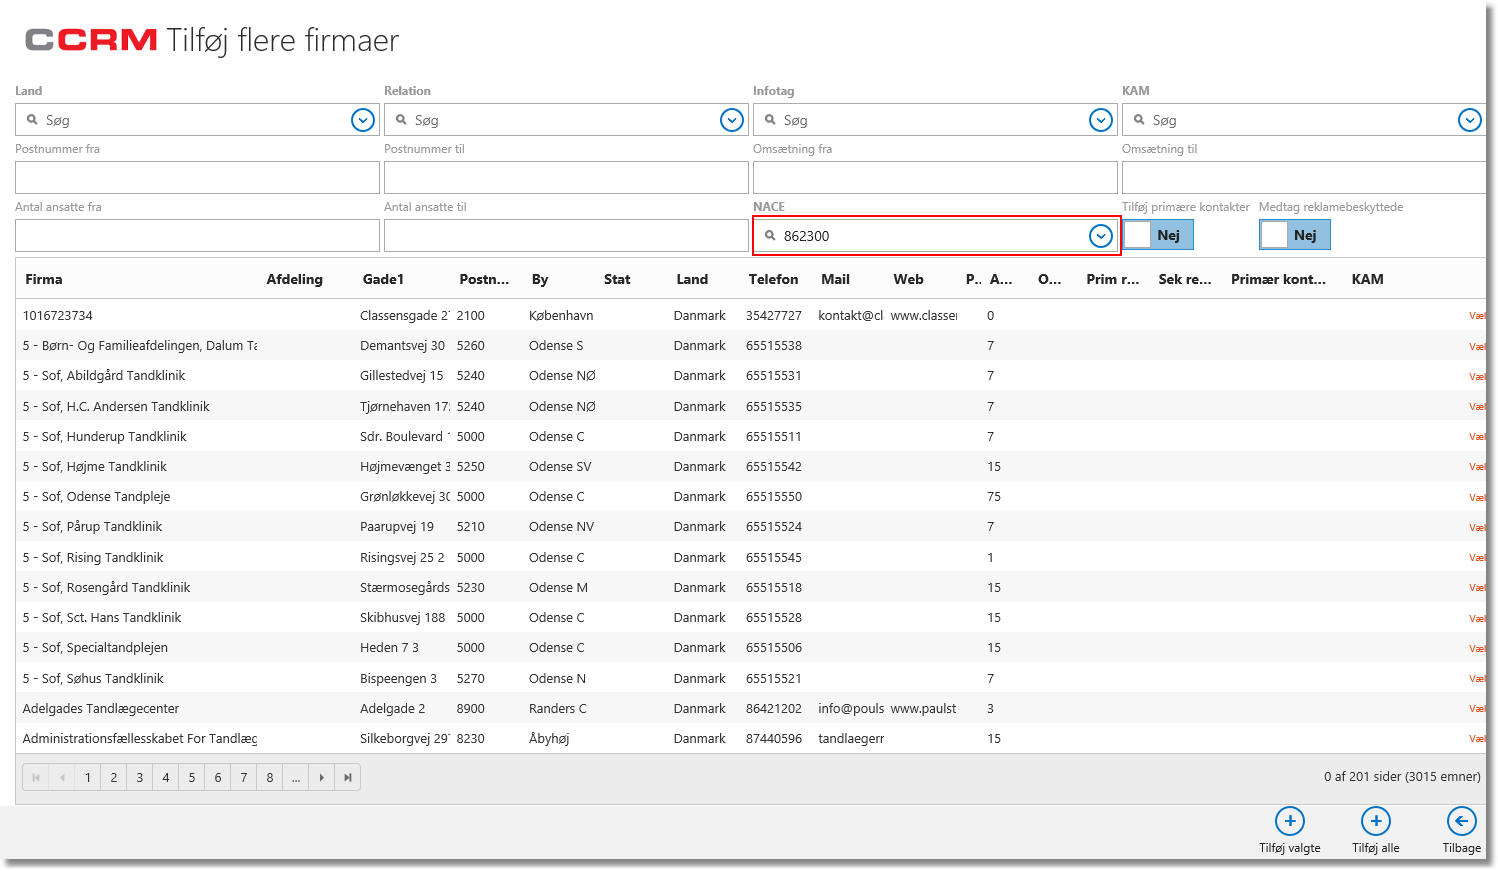Click city cell København
Screen dimensions: 1498x871
[x=561, y=315]
